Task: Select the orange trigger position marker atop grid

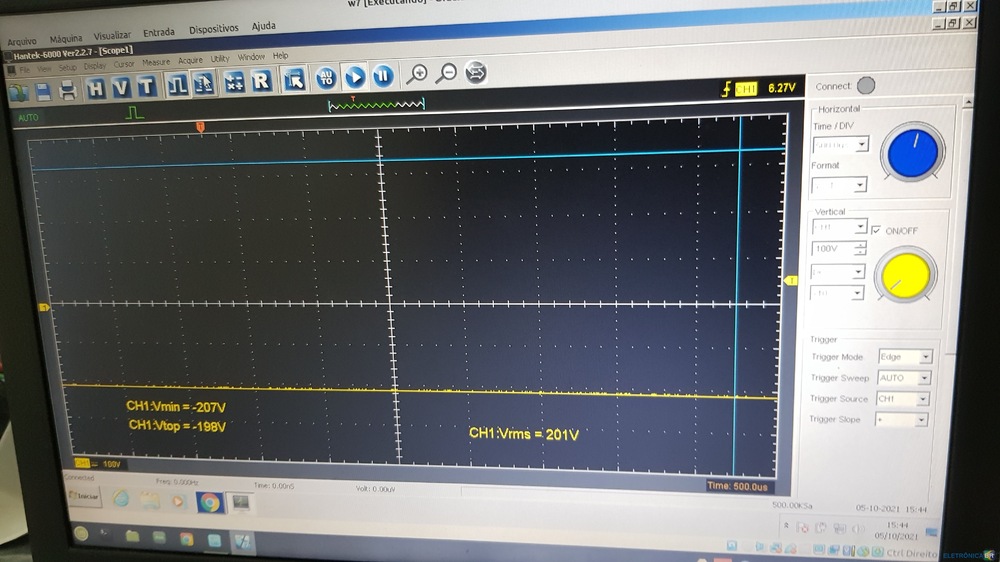Action: pyautogui.click(x=200, y=128)
